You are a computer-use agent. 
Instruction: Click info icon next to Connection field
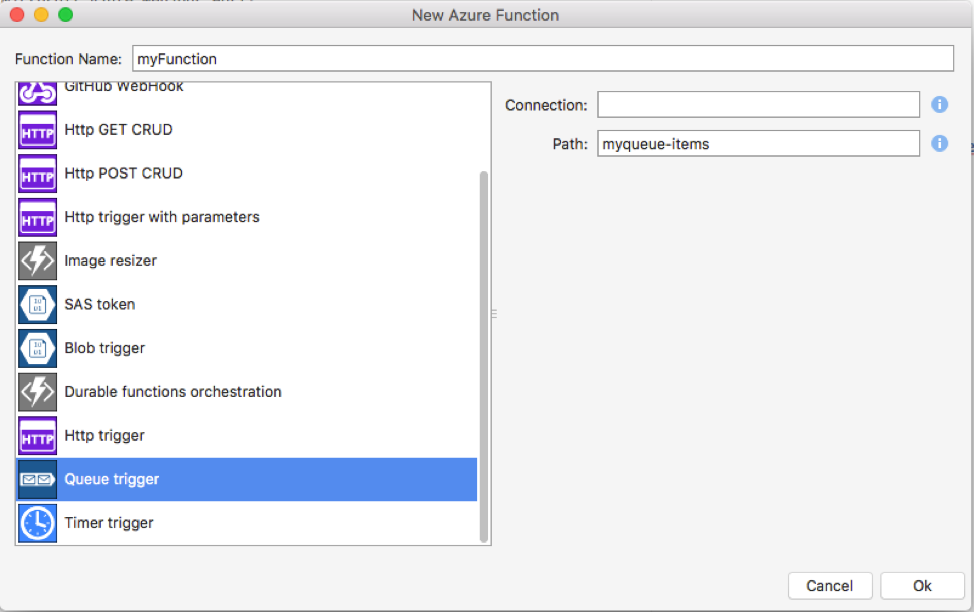point(939,104)
